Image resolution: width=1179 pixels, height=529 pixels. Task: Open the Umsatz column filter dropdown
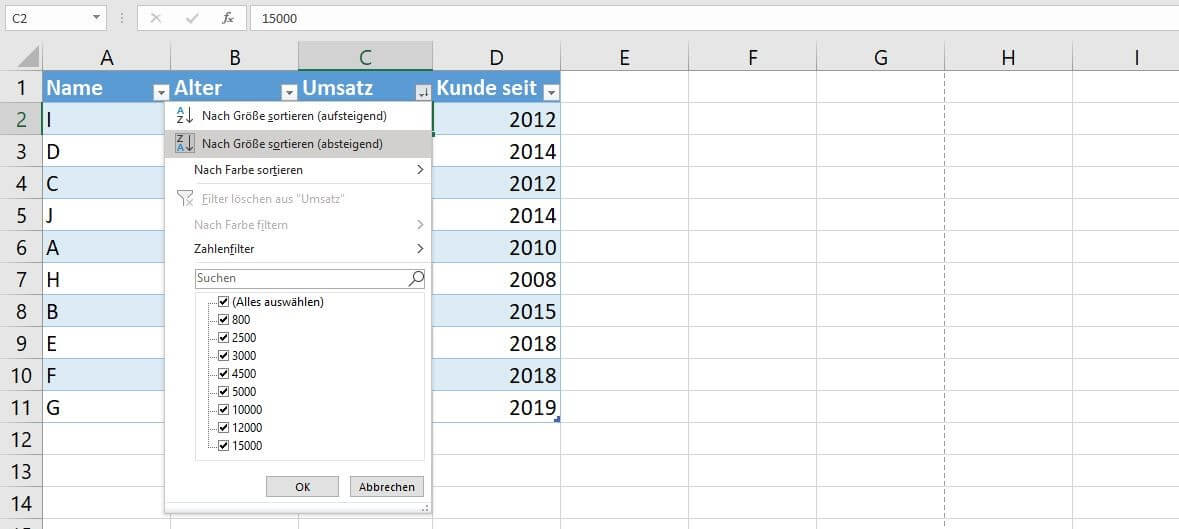[423, 92]
